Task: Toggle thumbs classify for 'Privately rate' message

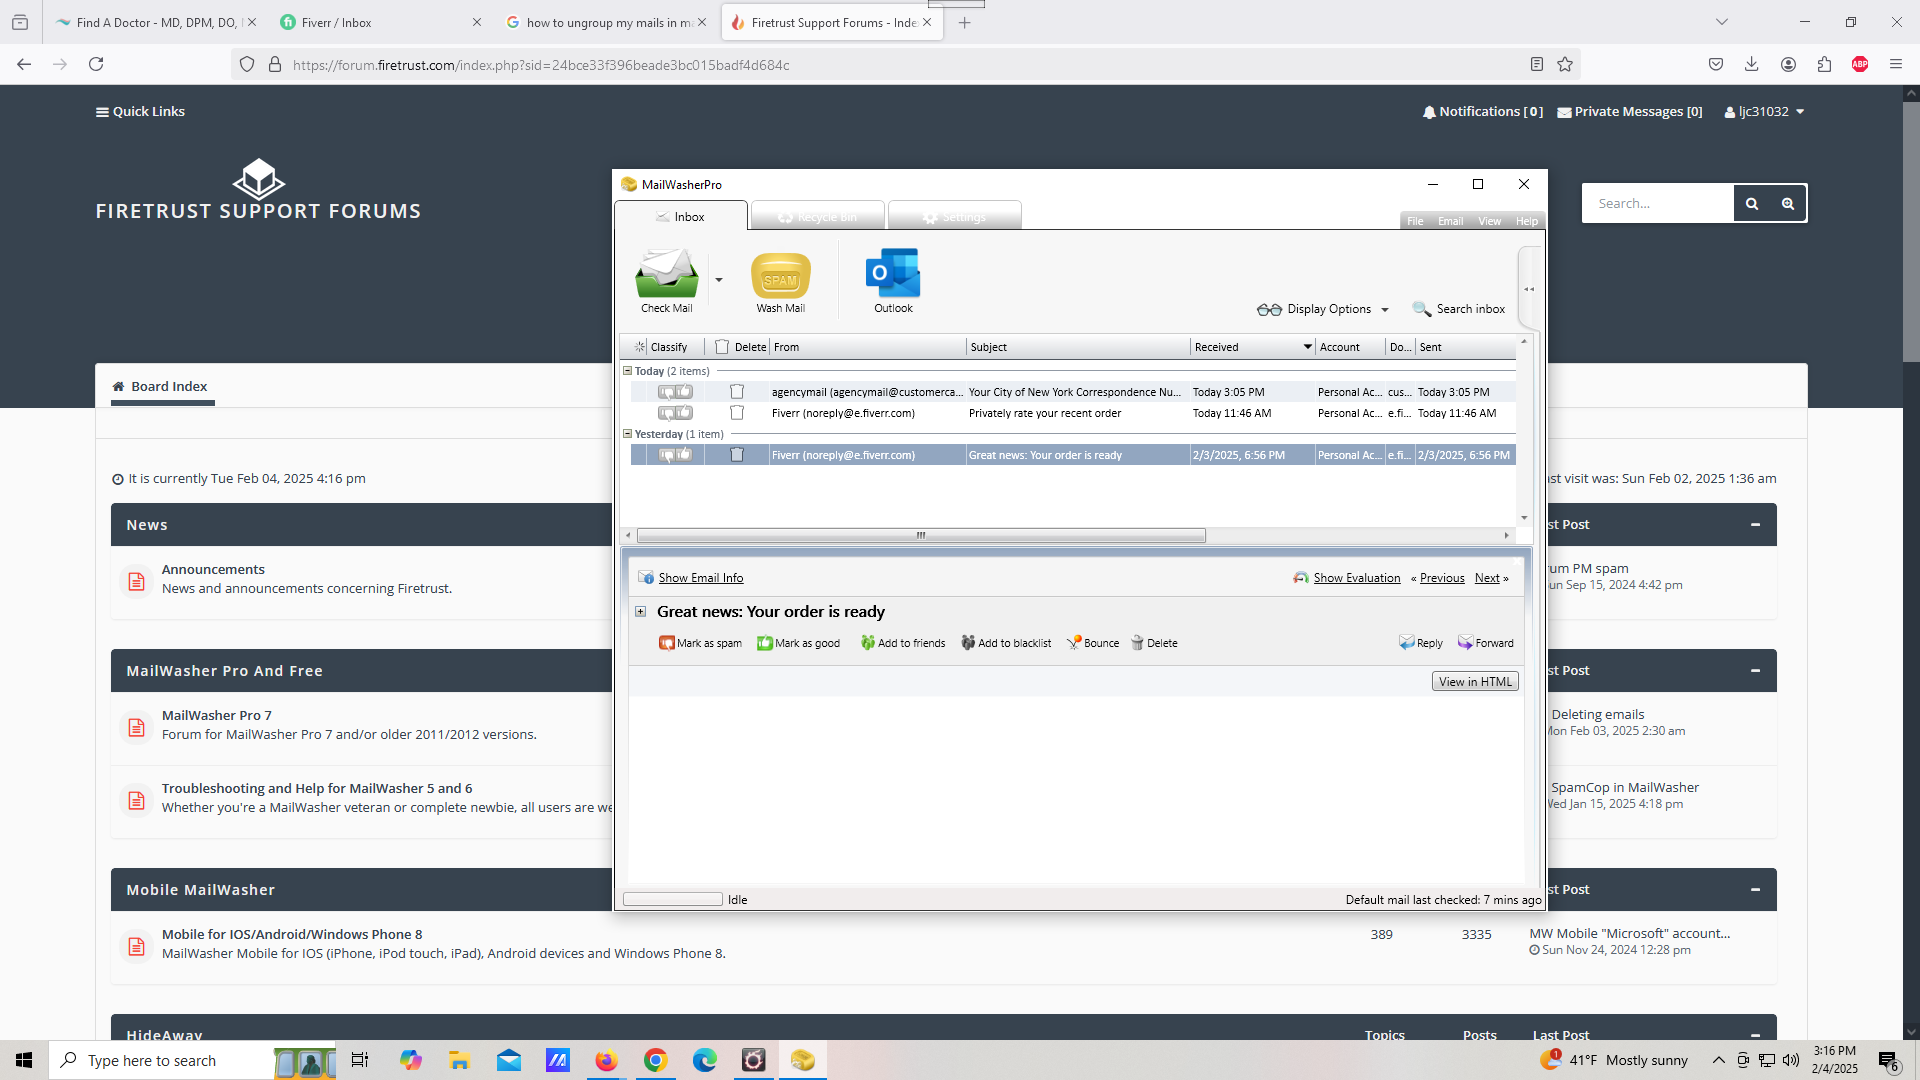Action: coord(675,413)
